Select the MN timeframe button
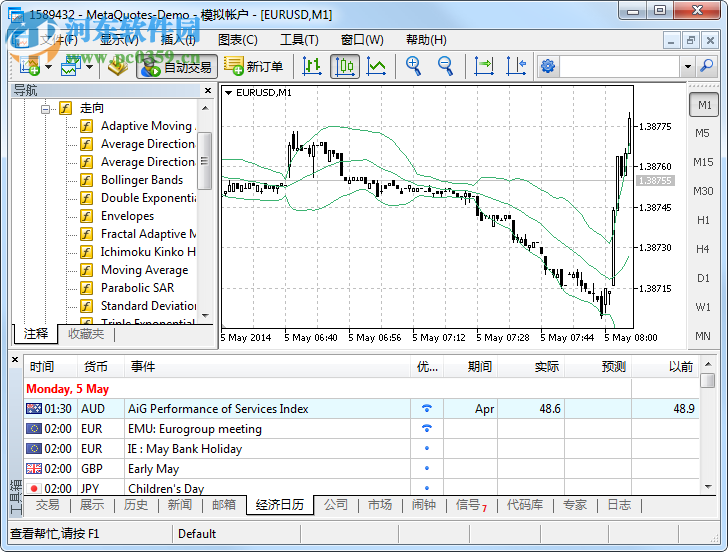This screenshot has height=552, width=728. (x=702, y=336)
